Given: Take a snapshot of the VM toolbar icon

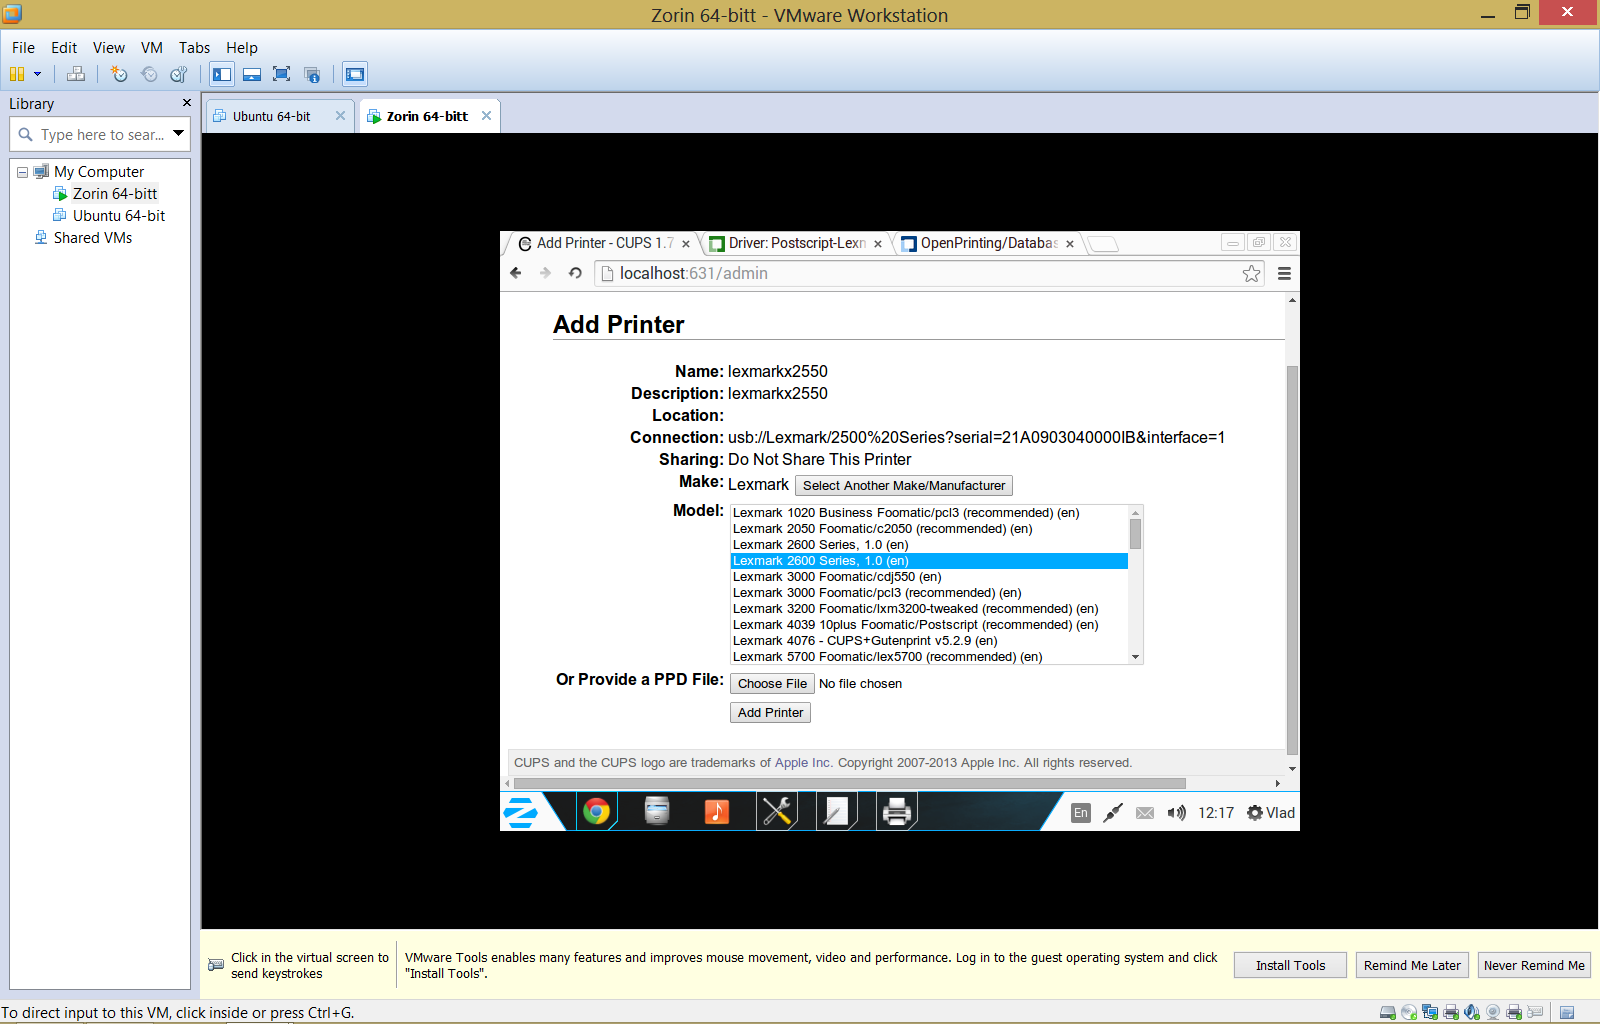Looking at the screenshot, I should (x=119, y=74).
